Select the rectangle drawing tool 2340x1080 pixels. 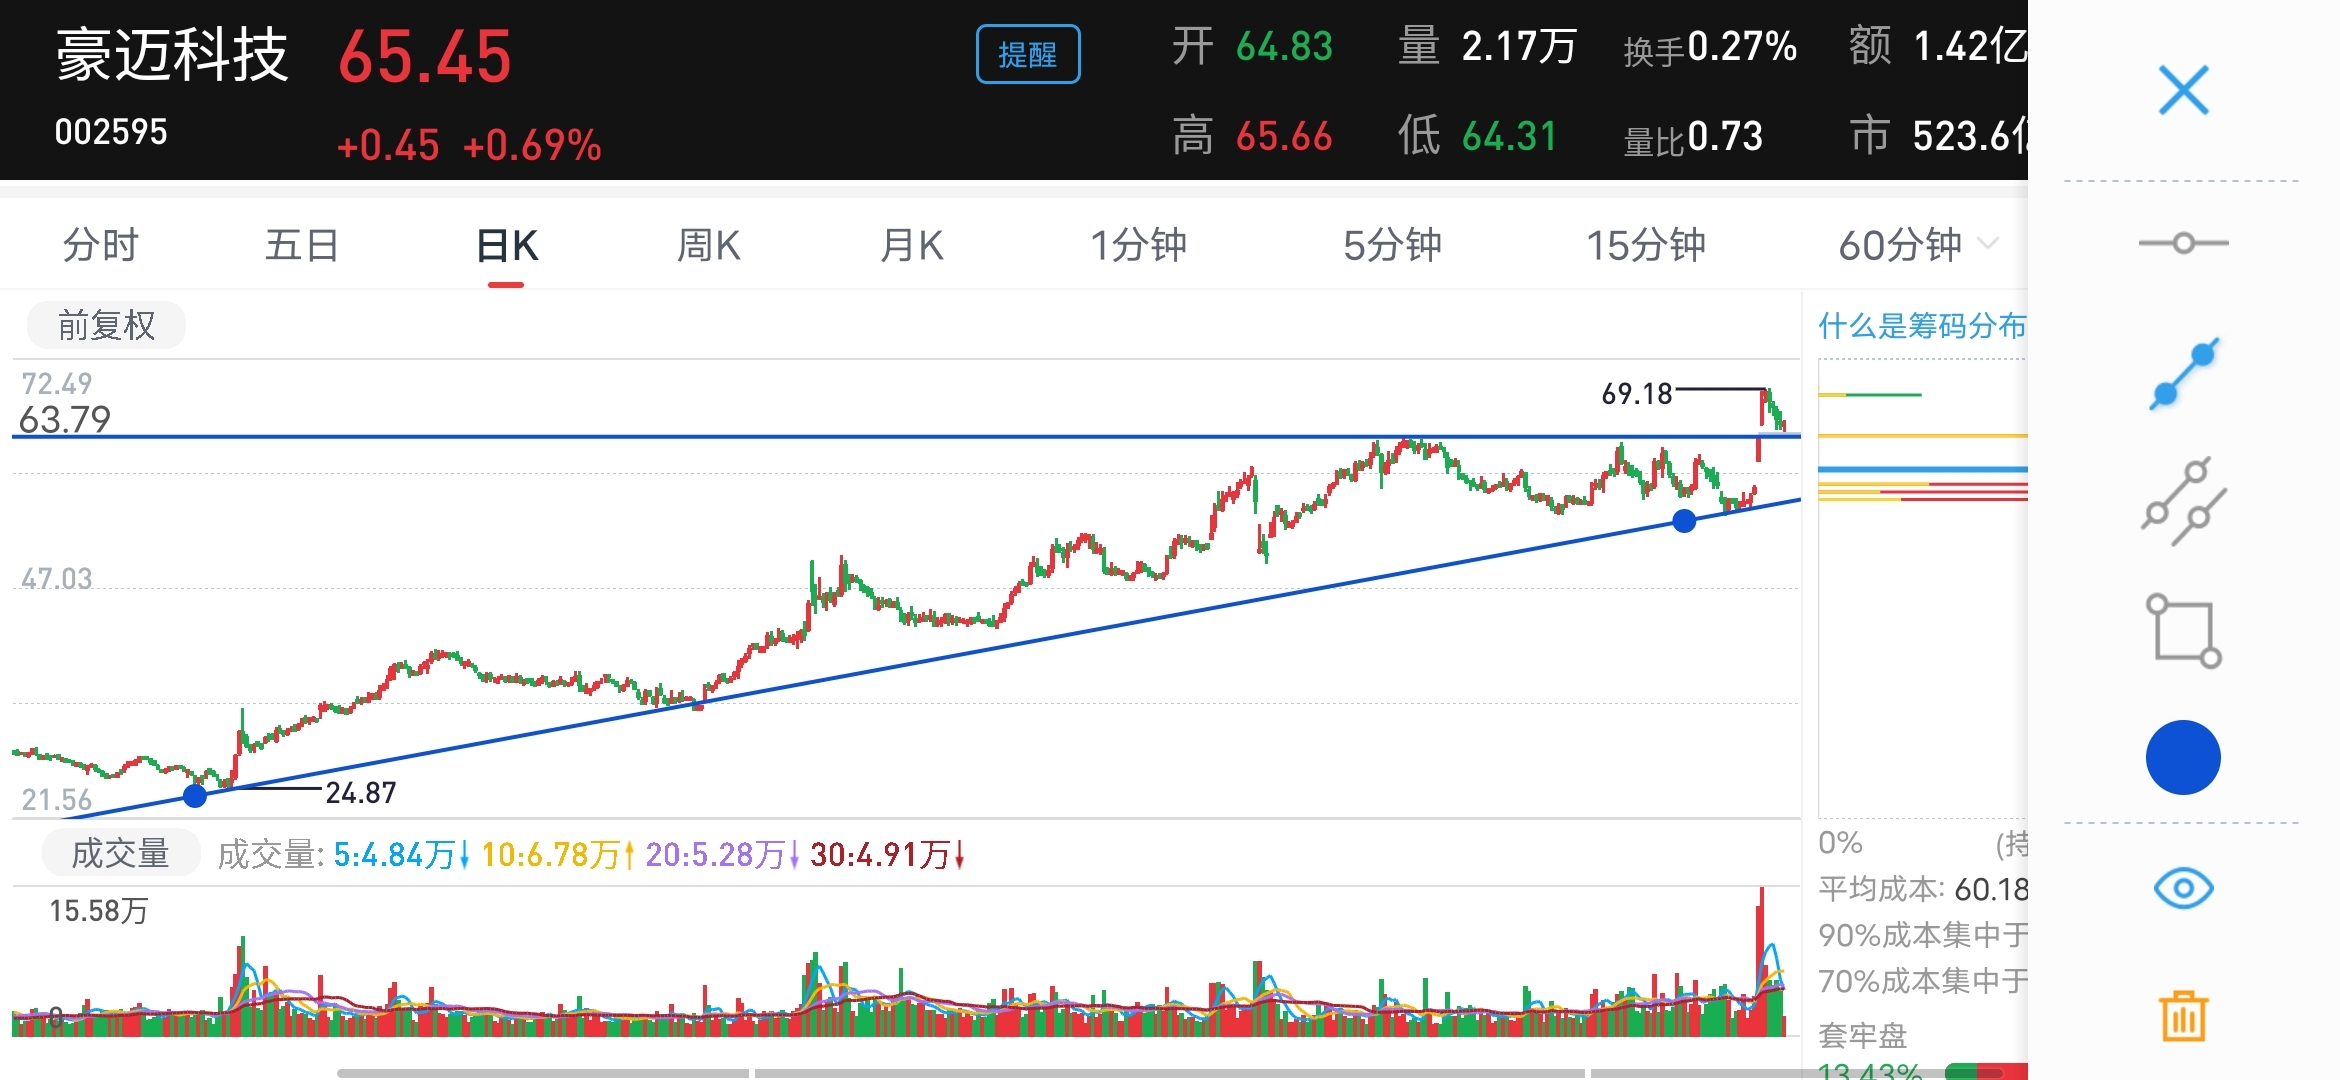pos(2183,631)
